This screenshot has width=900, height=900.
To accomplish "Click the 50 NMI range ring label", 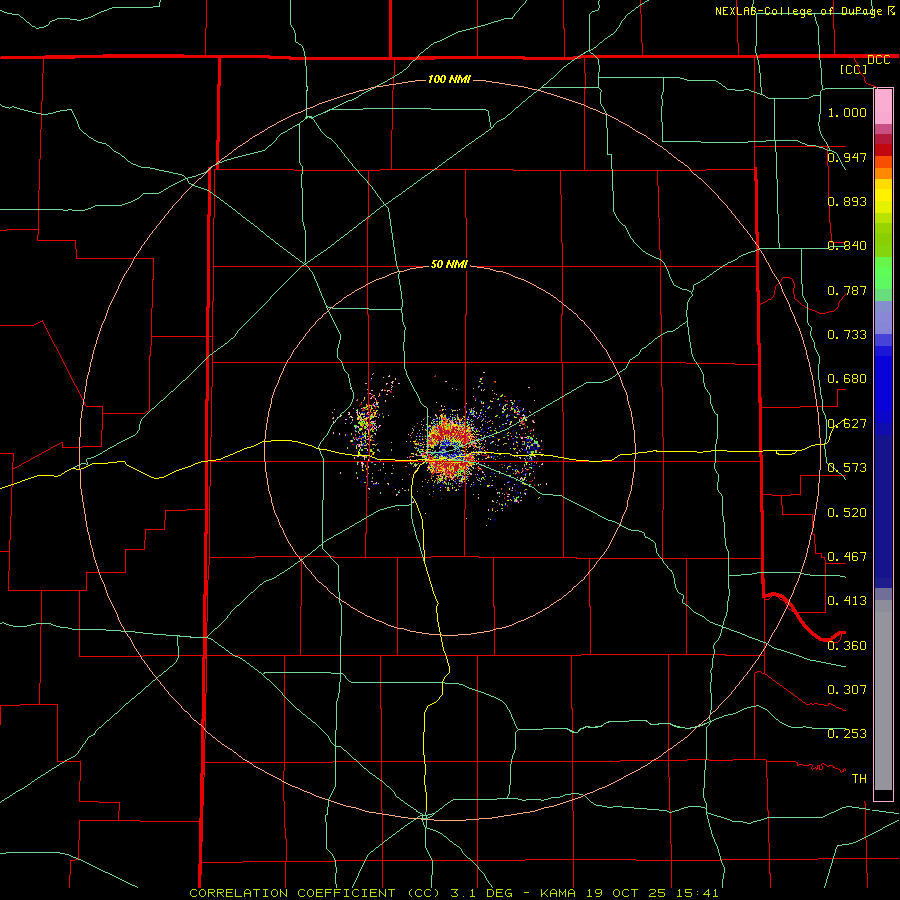I will (449, 265).
